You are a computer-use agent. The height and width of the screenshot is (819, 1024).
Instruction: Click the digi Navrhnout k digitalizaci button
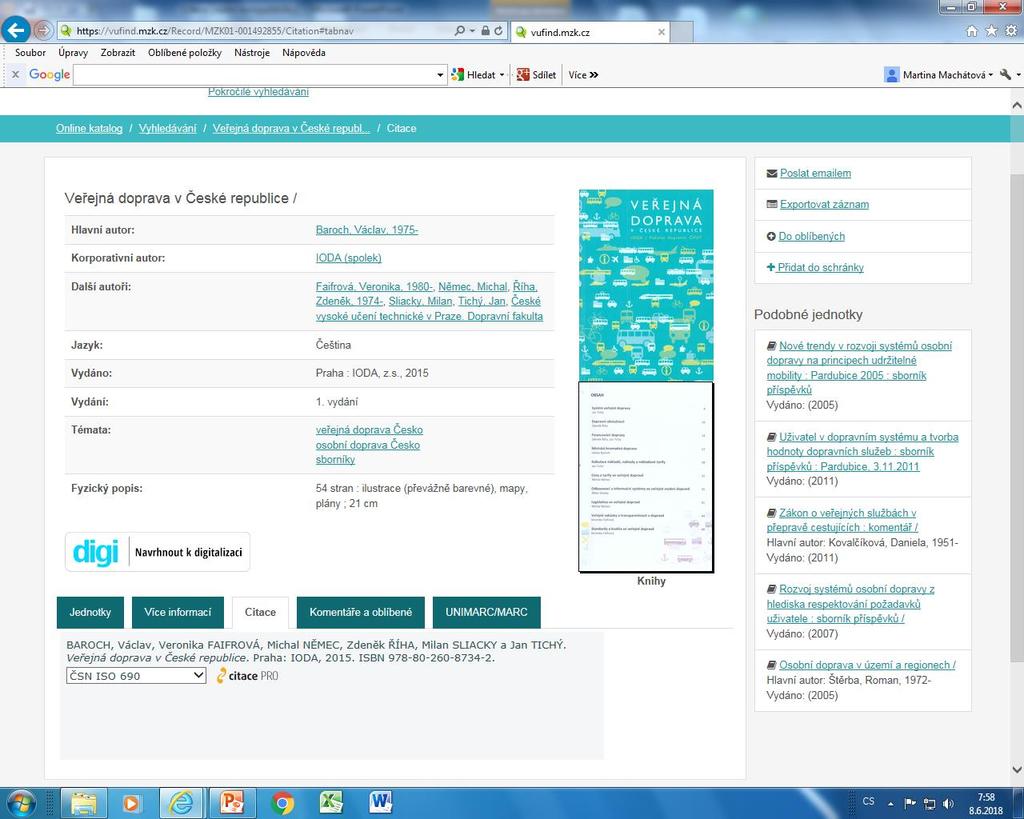pyautogui.click(x=157, y=552)
